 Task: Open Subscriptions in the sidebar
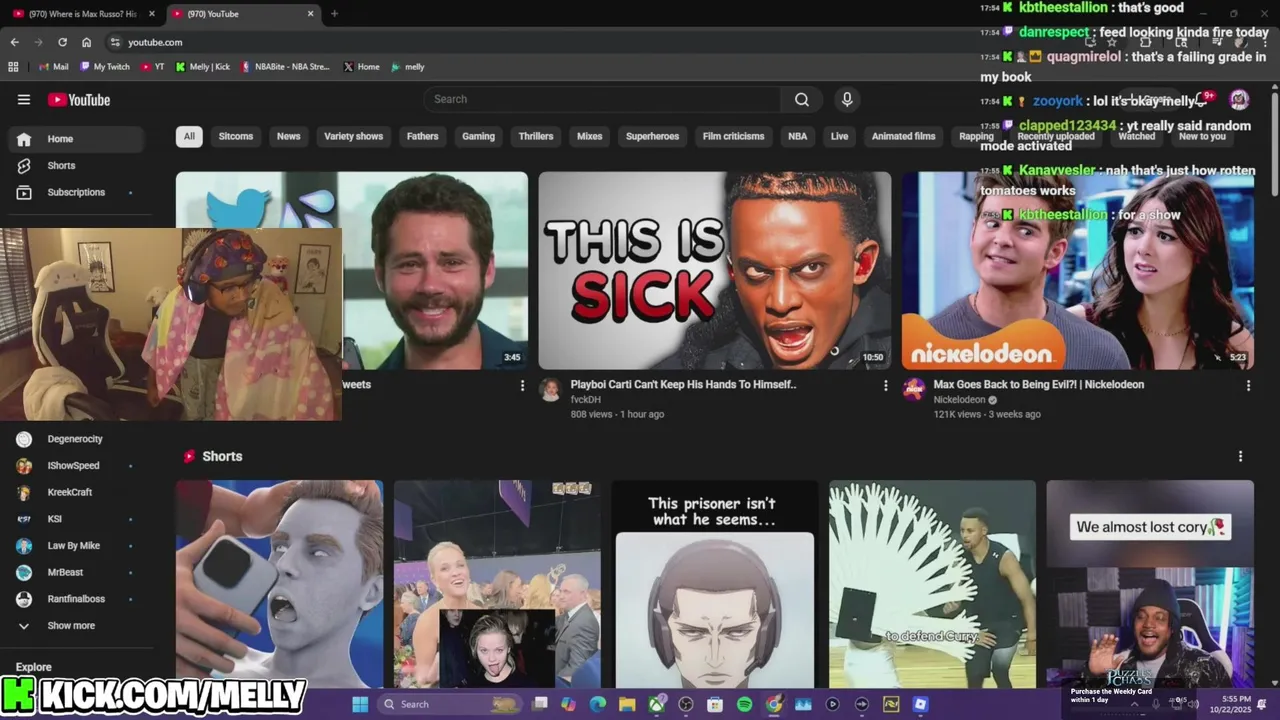point(78,192)
